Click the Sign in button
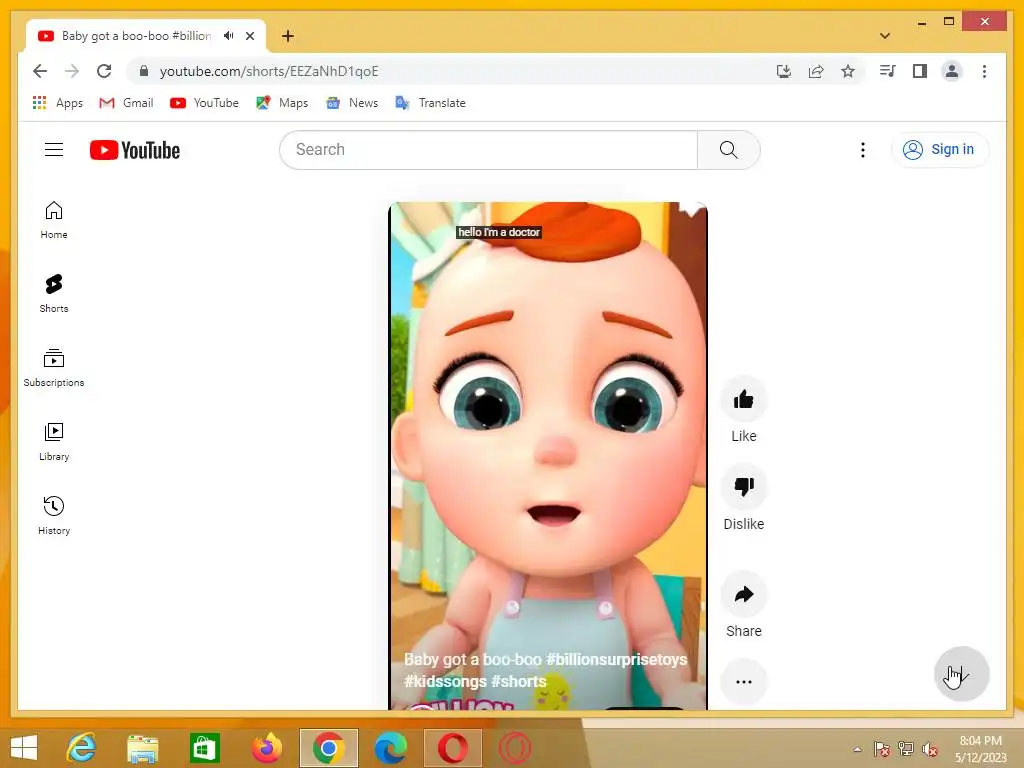 click(940, 150)
